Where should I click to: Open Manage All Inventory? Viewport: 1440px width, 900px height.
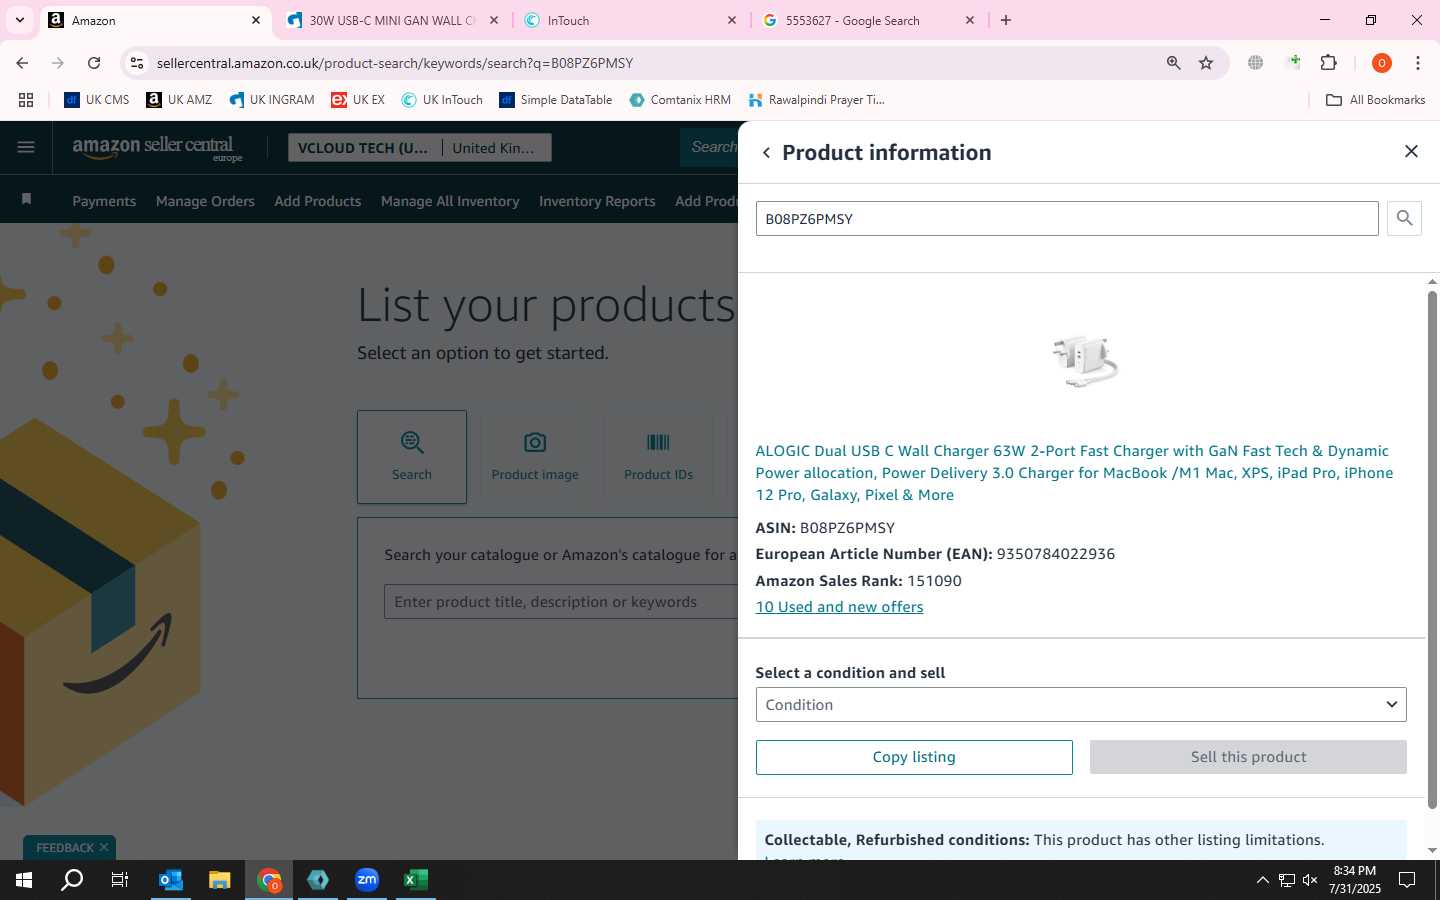click(x=450, y=201)
